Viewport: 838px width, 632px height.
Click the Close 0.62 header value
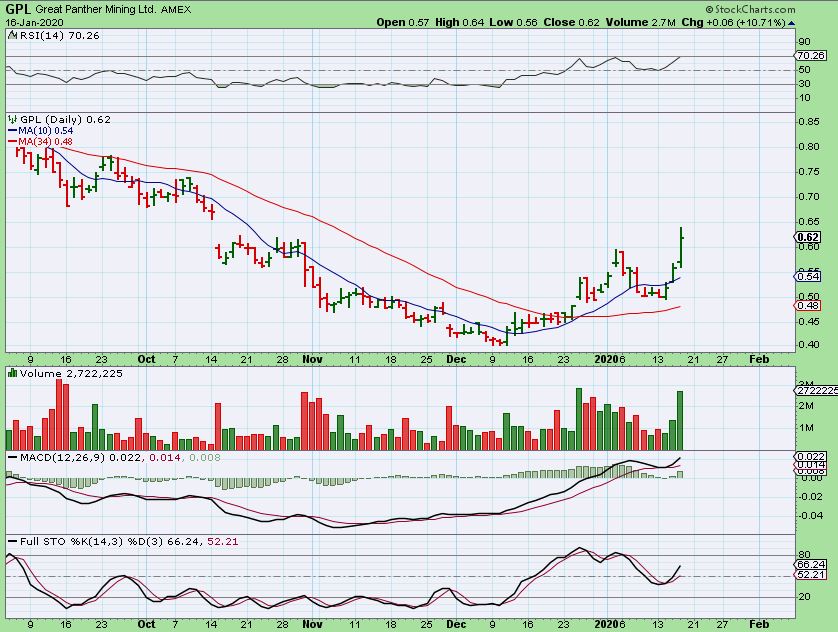coord(571,22)
